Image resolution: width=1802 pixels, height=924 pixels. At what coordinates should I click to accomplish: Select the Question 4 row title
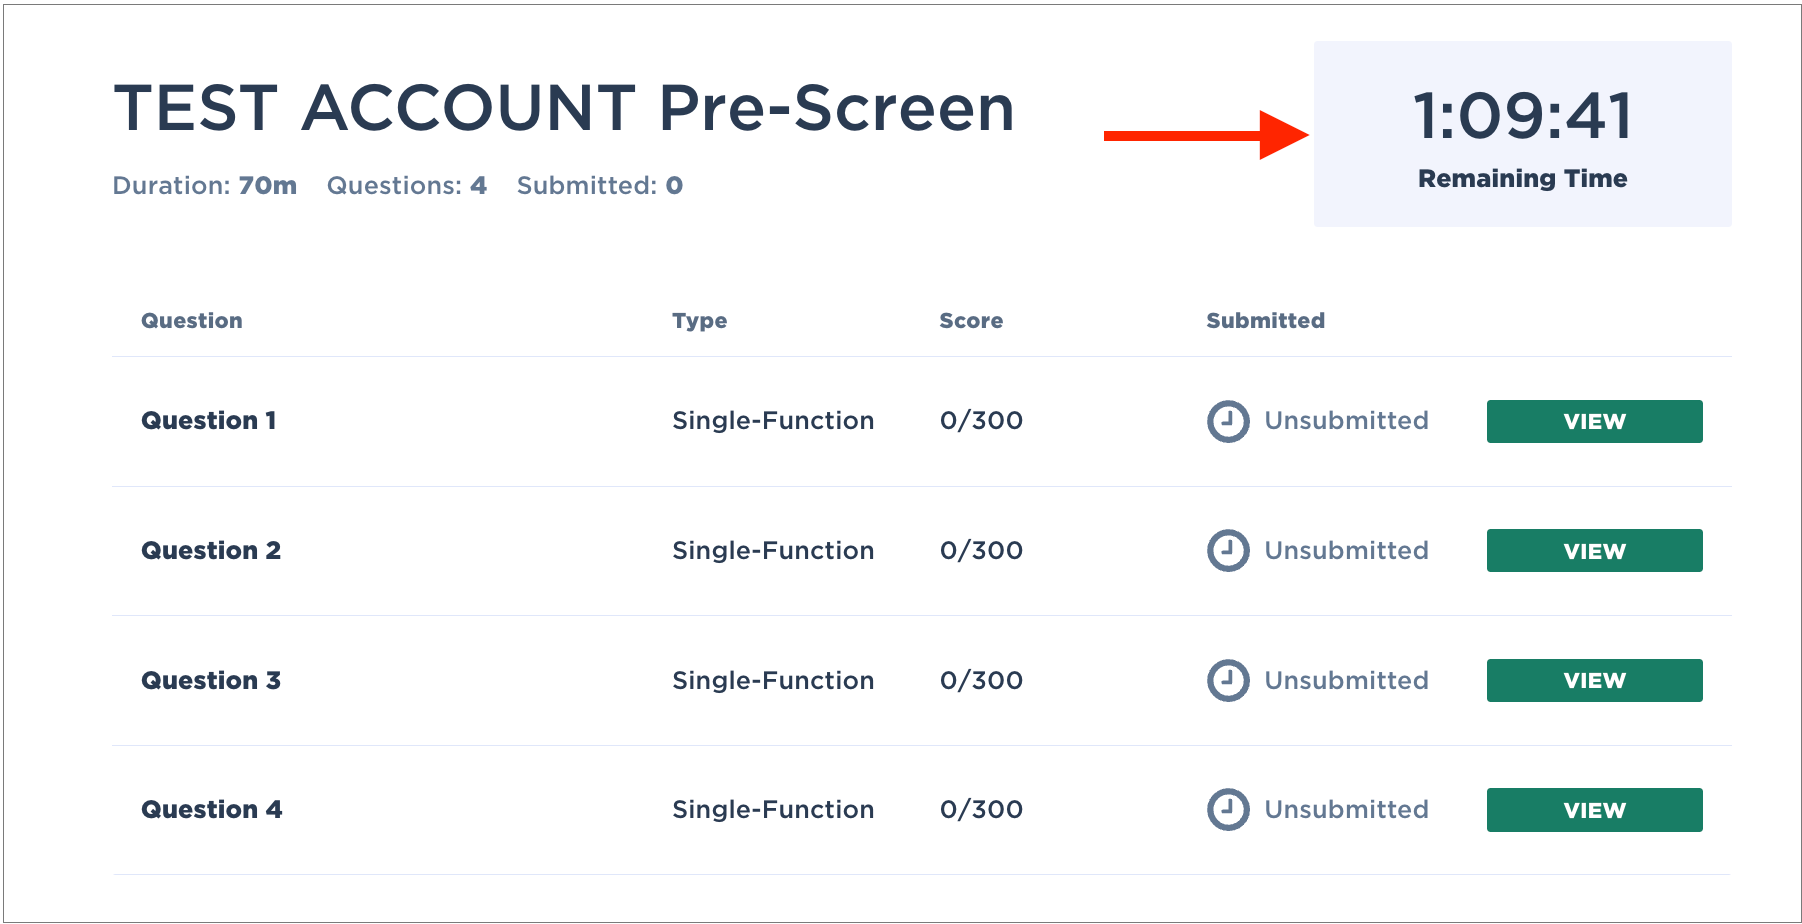click(212, 810)
